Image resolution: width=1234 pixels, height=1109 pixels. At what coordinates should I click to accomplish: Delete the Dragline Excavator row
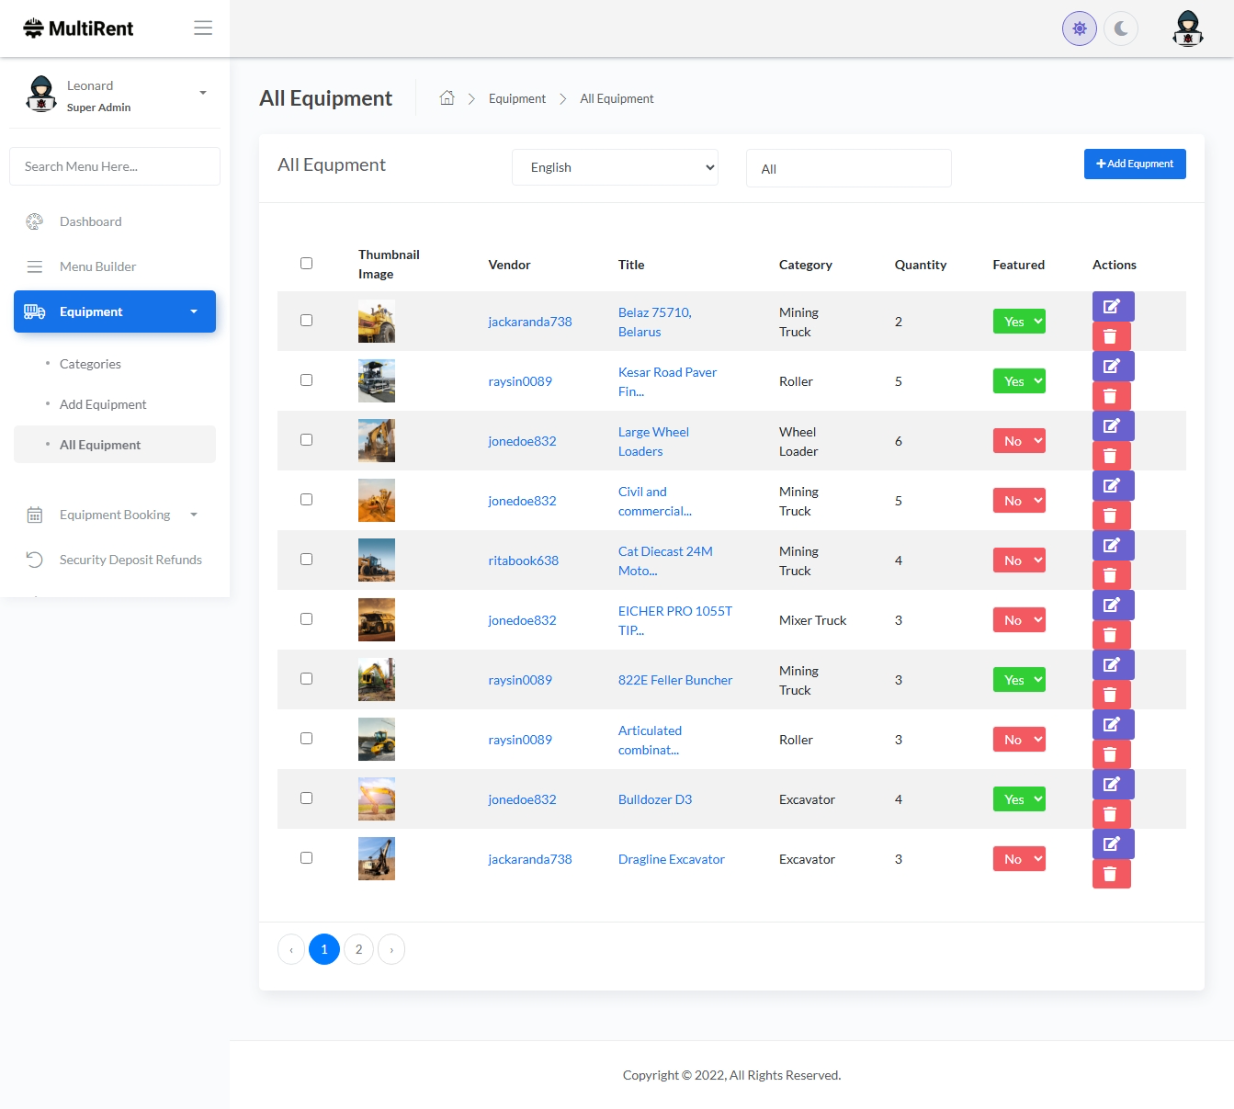[1110, 874]
